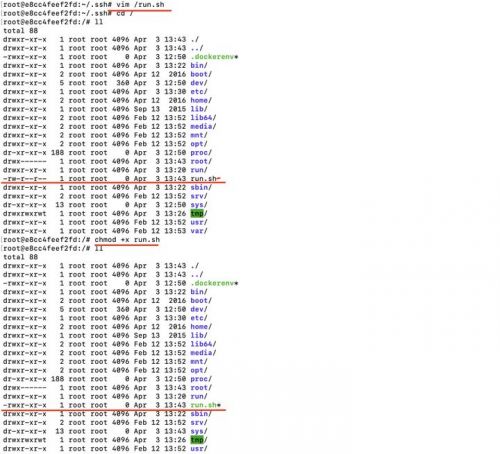This screenshot has height=454, width=500.
Task: Select the highlighted tmp/ in second listing
Action: tap(199, 440)
